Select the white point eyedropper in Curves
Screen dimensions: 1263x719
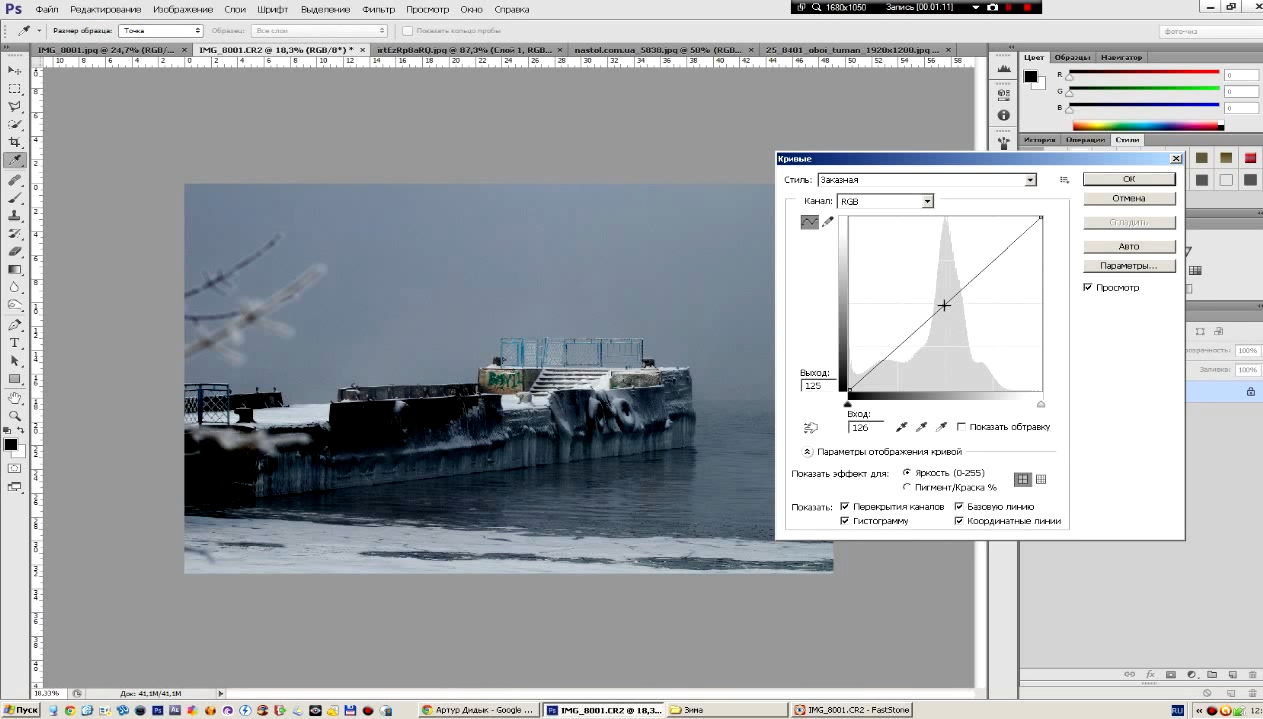941,427
